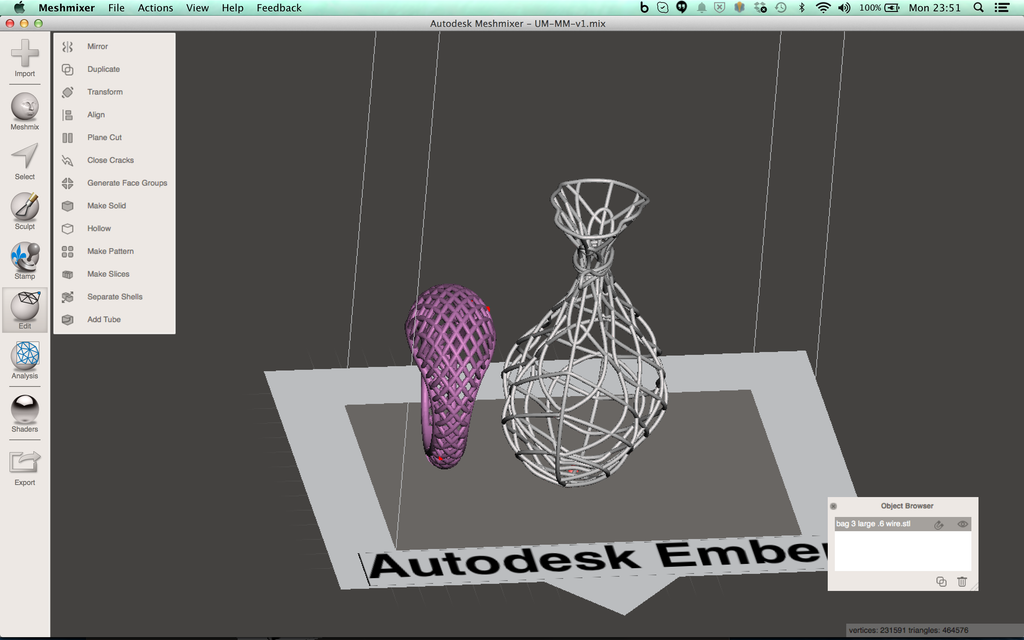Delete object with the trash icon
This screenshot has height=640, width=1024.
pyautogui.click(x=962, y=581)
